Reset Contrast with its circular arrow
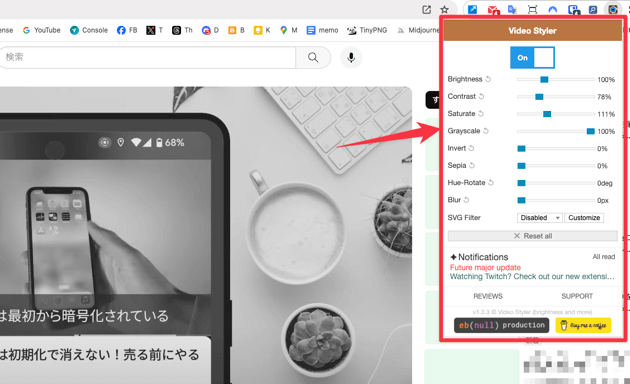The width and height of the screenshot is (630, 384). pyautogui.click(x=481, y=96)
